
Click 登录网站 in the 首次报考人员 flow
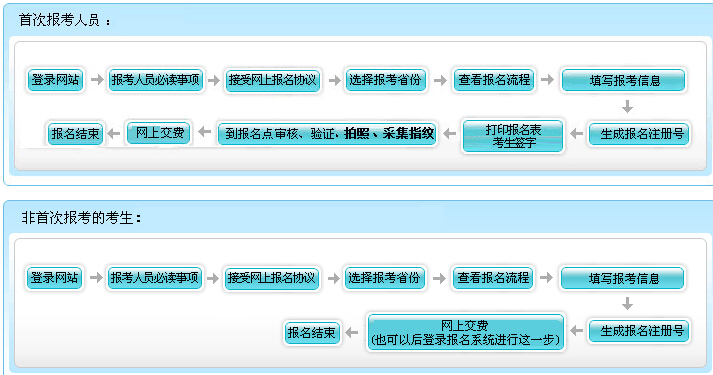pos(55,80)
